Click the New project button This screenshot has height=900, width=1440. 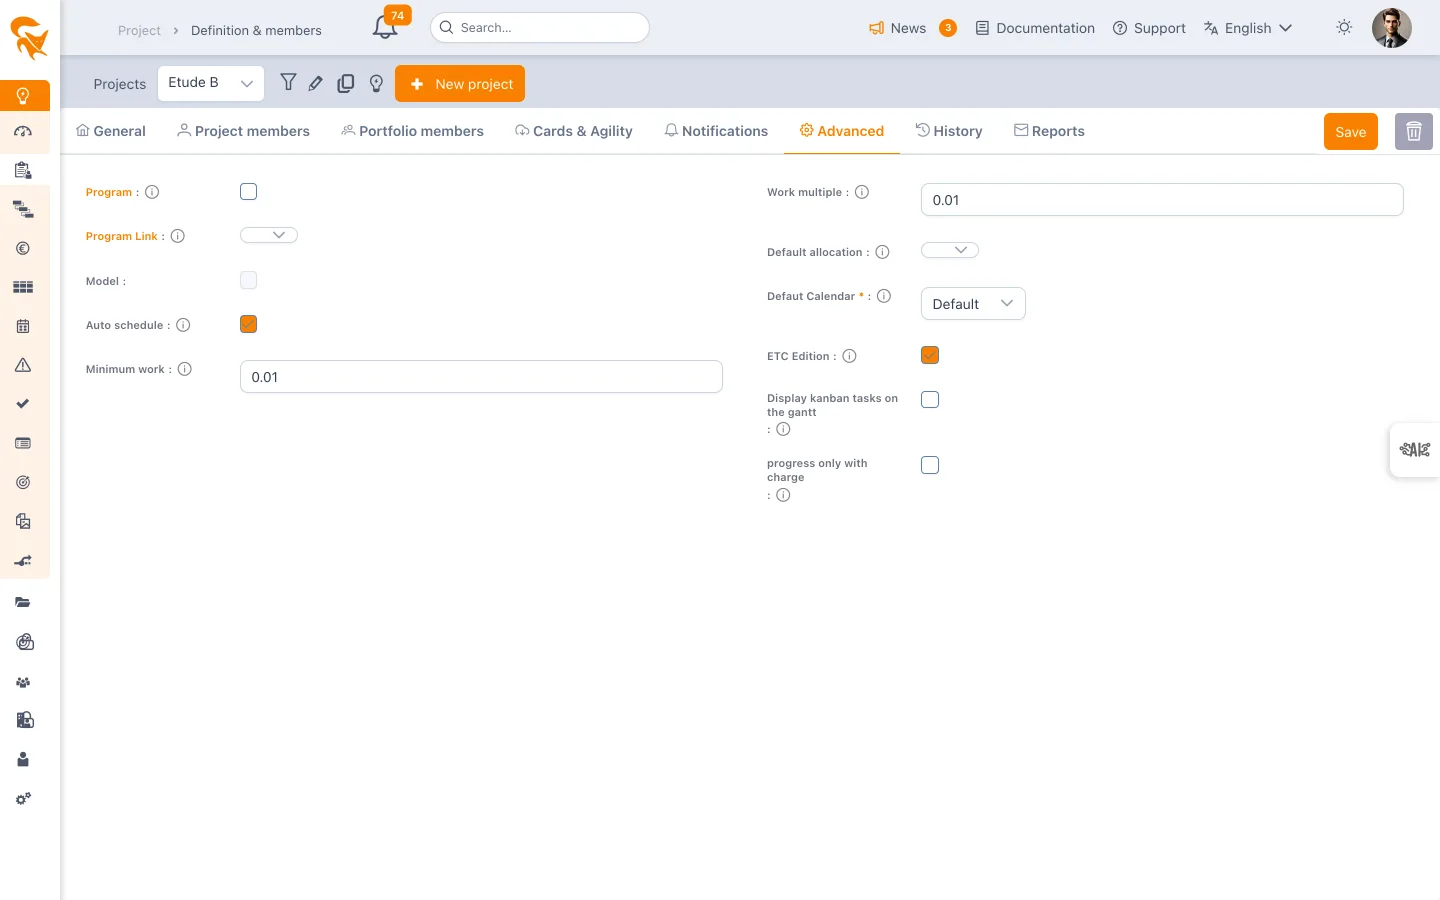460,84
